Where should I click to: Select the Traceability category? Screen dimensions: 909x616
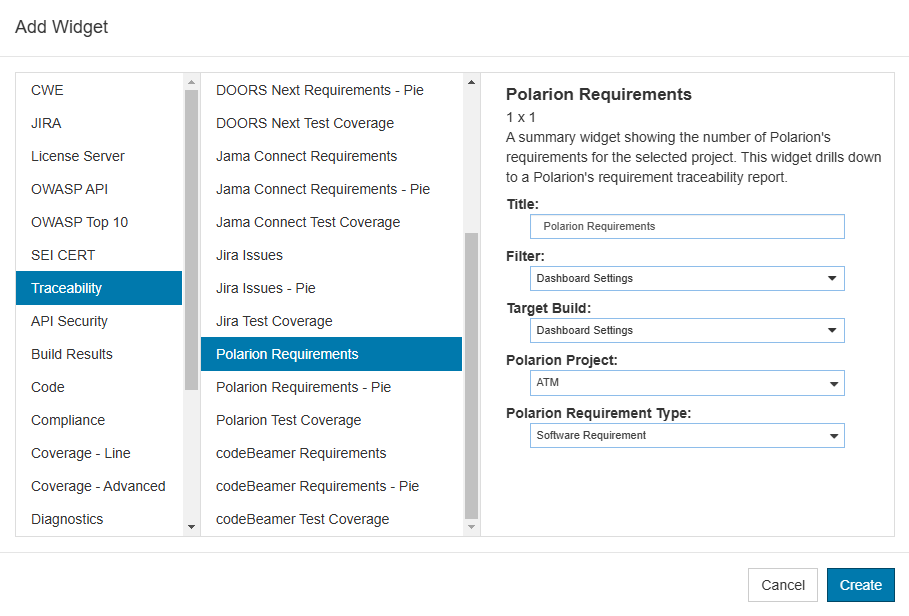pyautogui.click(x=99, y=288)
